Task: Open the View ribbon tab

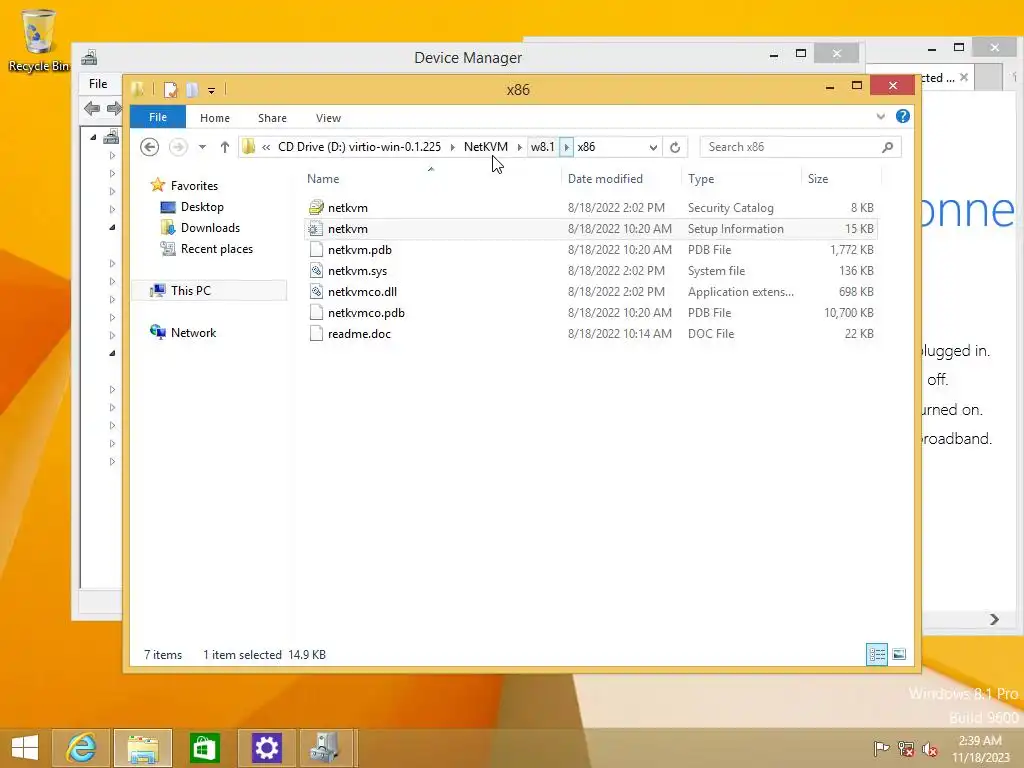Action: point(328,118)
